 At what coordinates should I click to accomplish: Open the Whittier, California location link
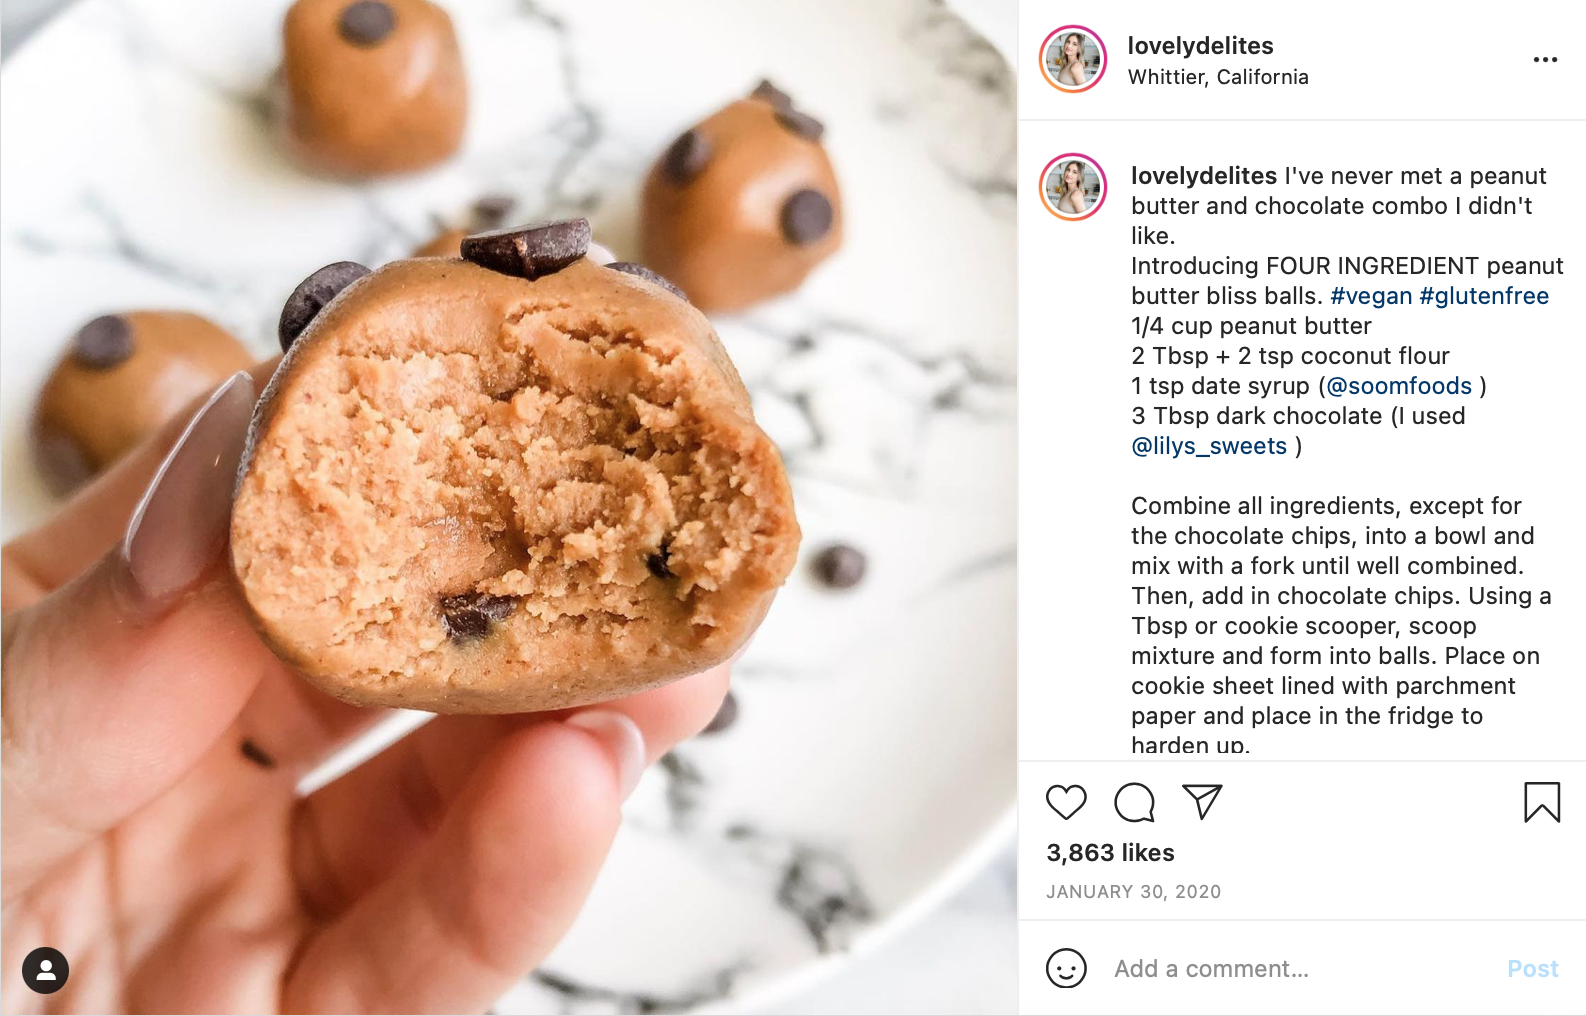[x=1218, y=77]
